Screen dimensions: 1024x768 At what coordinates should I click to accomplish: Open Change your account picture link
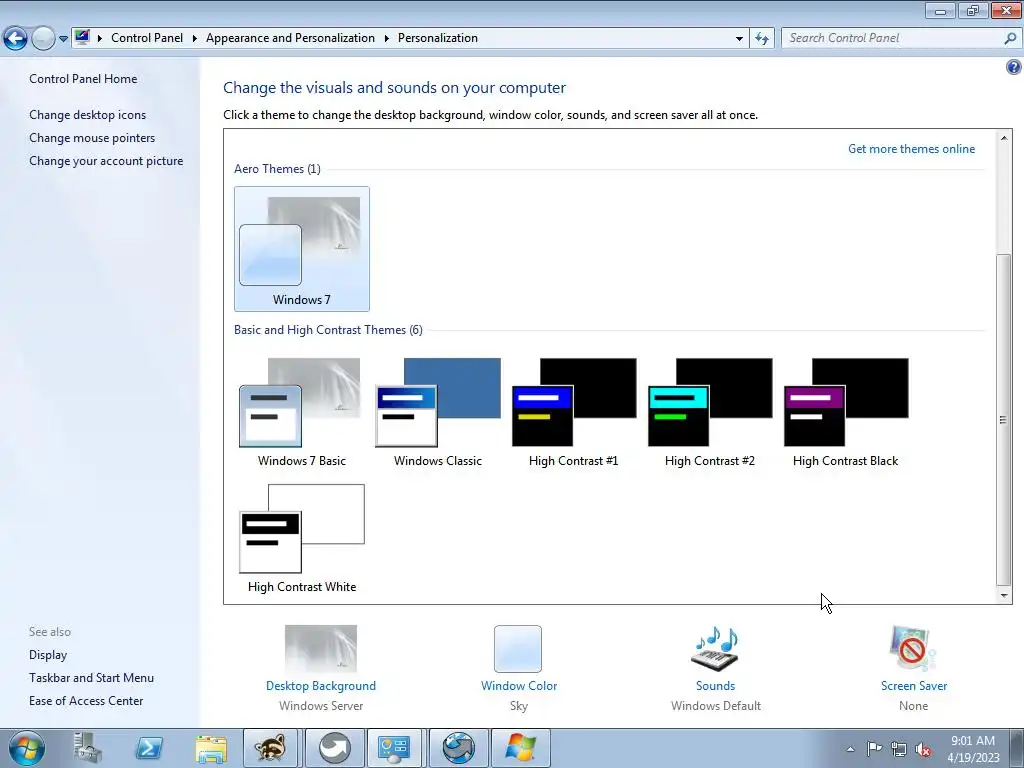106,161
